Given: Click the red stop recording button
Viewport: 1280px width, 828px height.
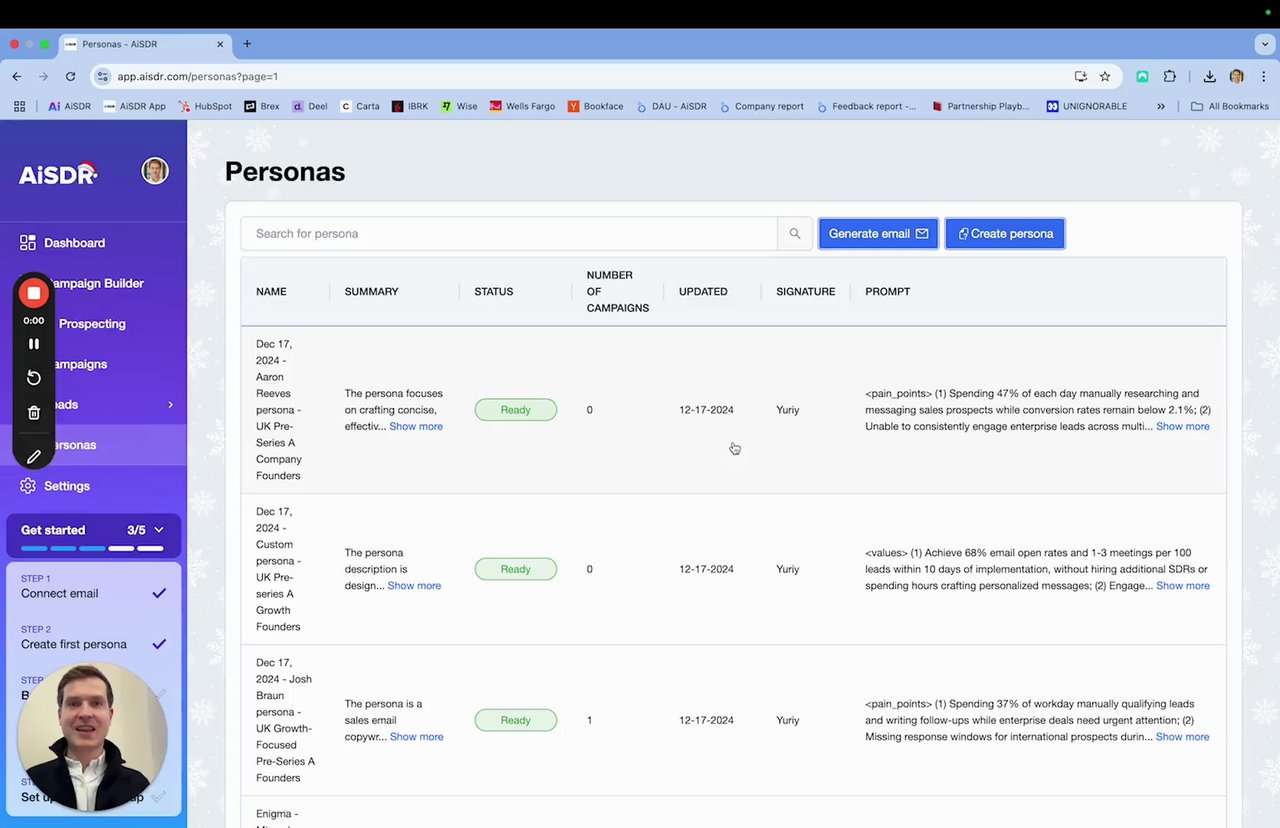Looking at the screenshot, I should [x=34, y=293].
